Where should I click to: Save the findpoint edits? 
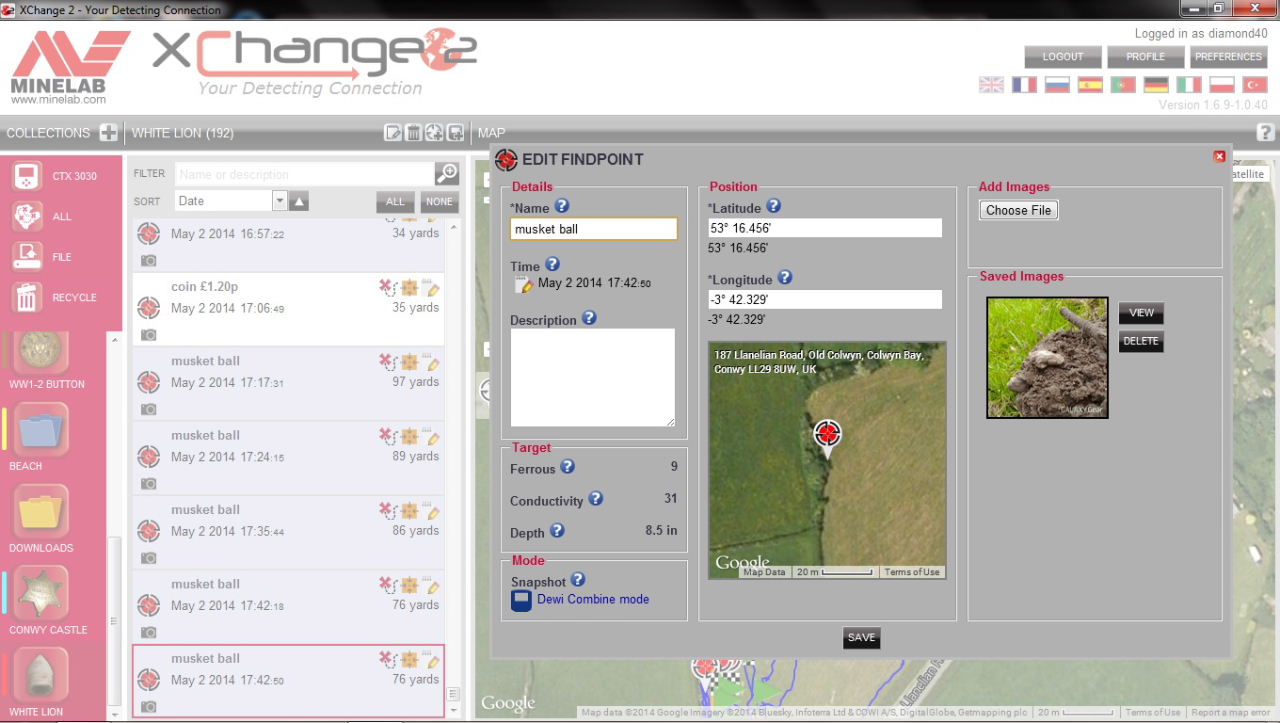point(861,638)
